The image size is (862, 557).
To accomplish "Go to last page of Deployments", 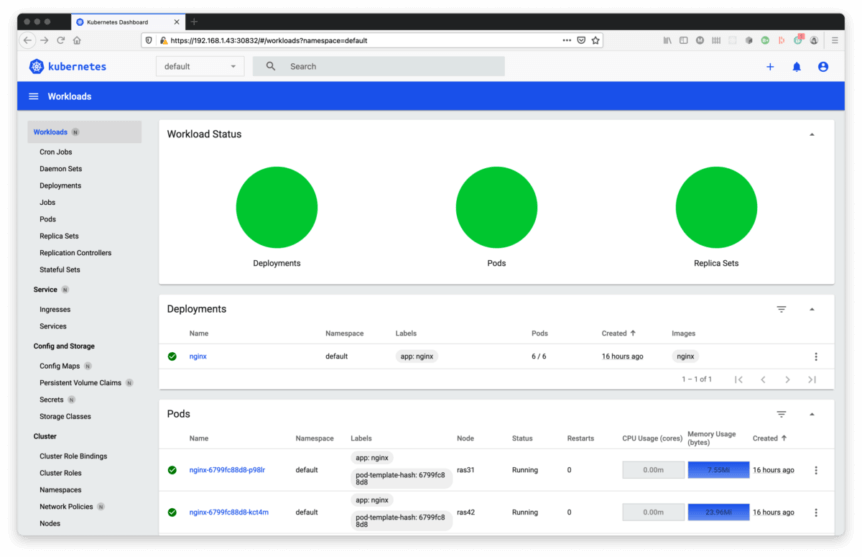I will point(812,379).
